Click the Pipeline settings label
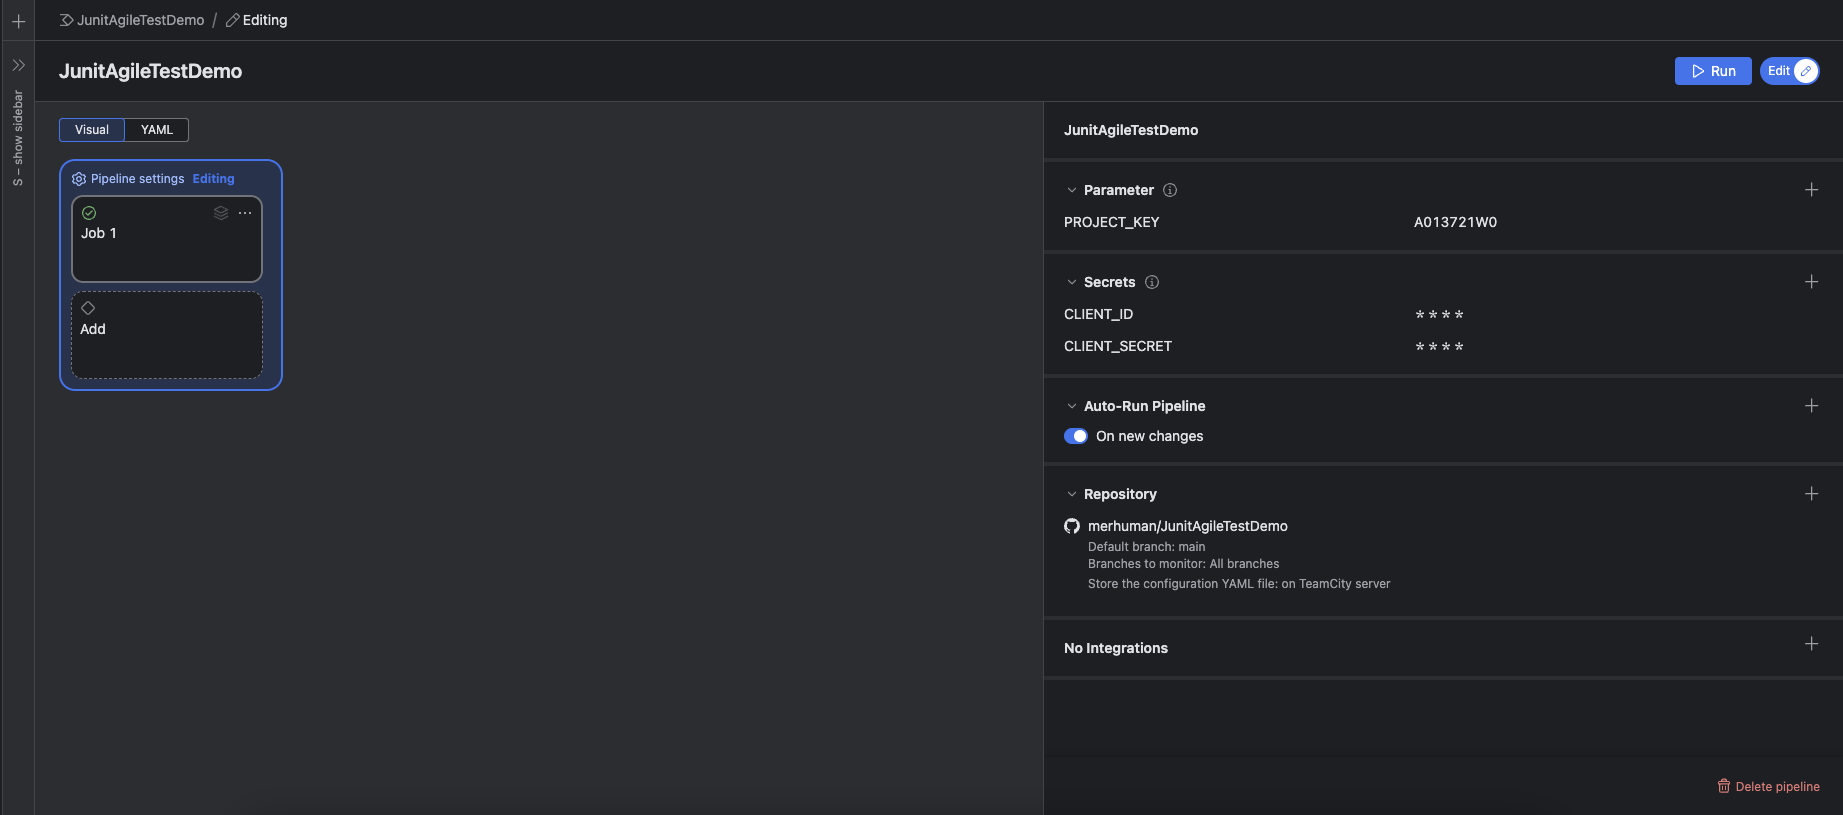 (138, 179)
